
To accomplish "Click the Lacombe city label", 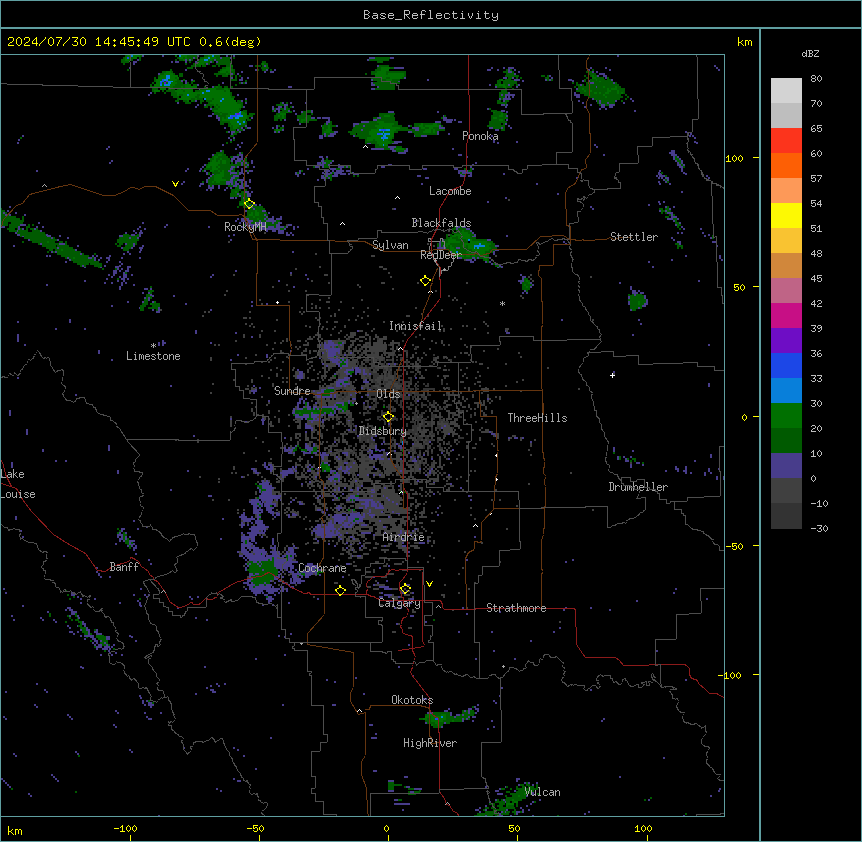I will pyautogui.click(x=450, y=191).
